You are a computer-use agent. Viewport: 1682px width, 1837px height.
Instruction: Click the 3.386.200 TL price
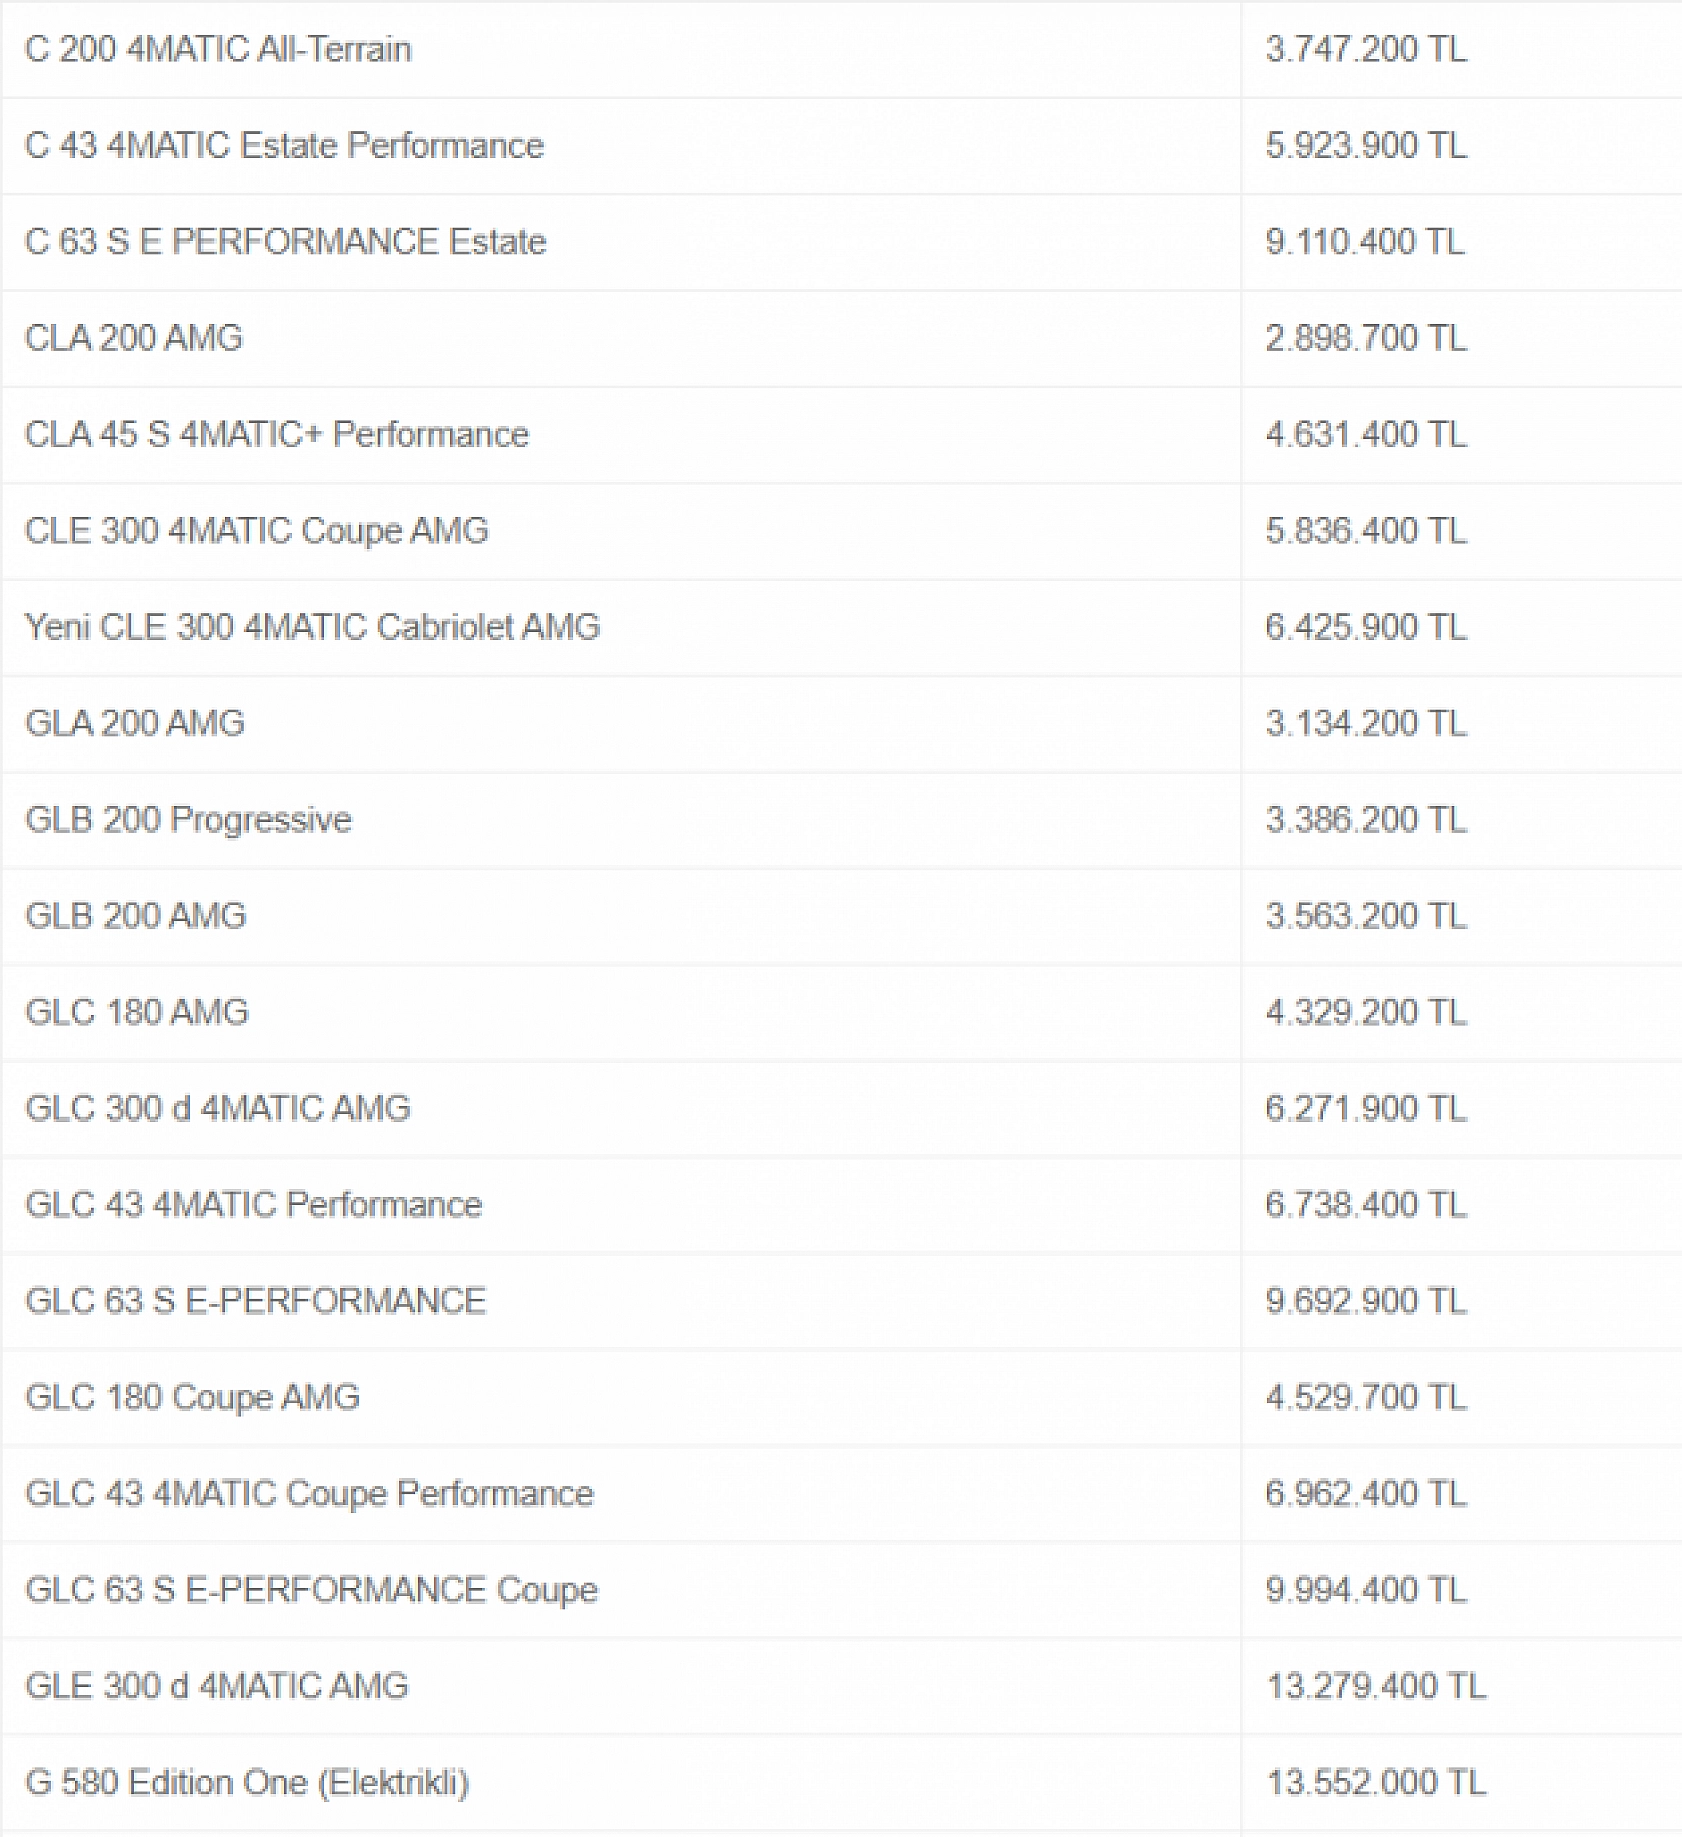[x=1366, y=819]
